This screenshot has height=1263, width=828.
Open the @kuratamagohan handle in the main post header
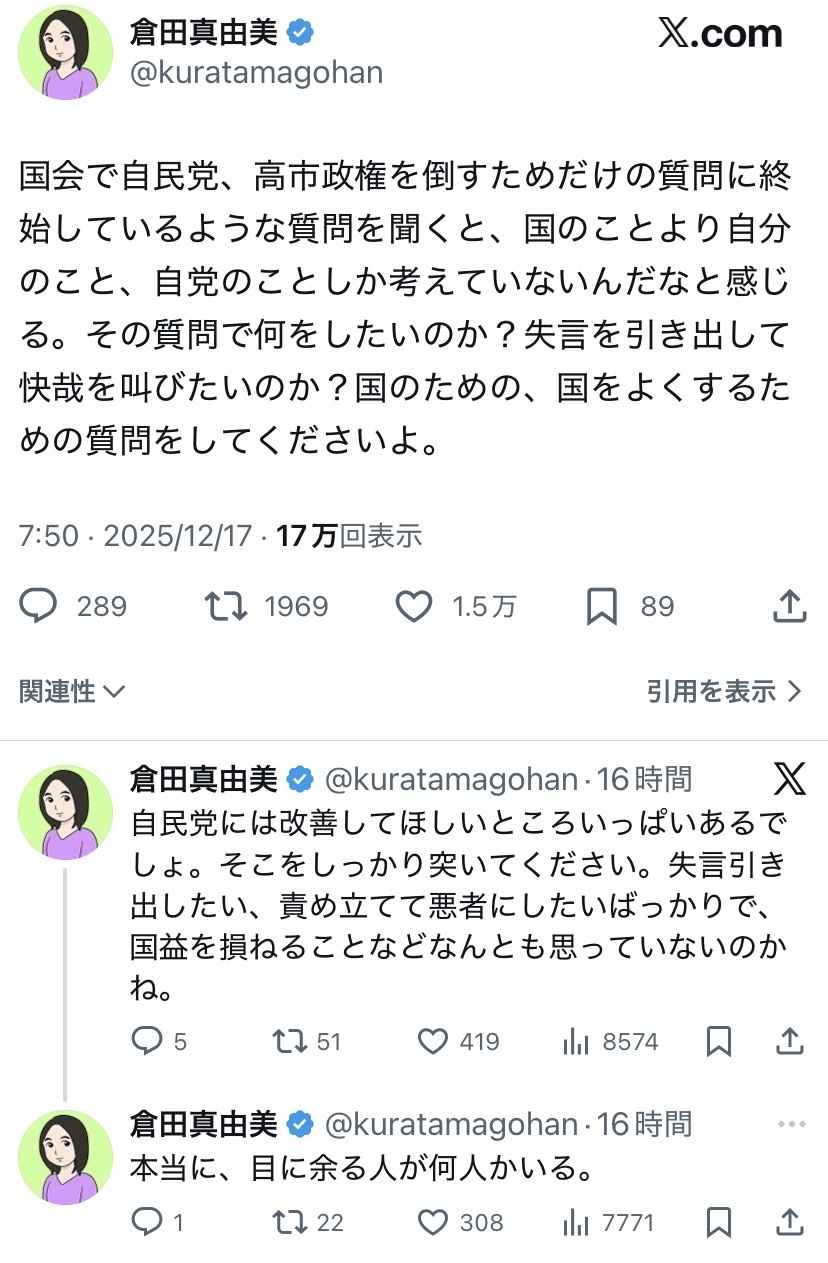pyautogui.click(x=256, y=74)
